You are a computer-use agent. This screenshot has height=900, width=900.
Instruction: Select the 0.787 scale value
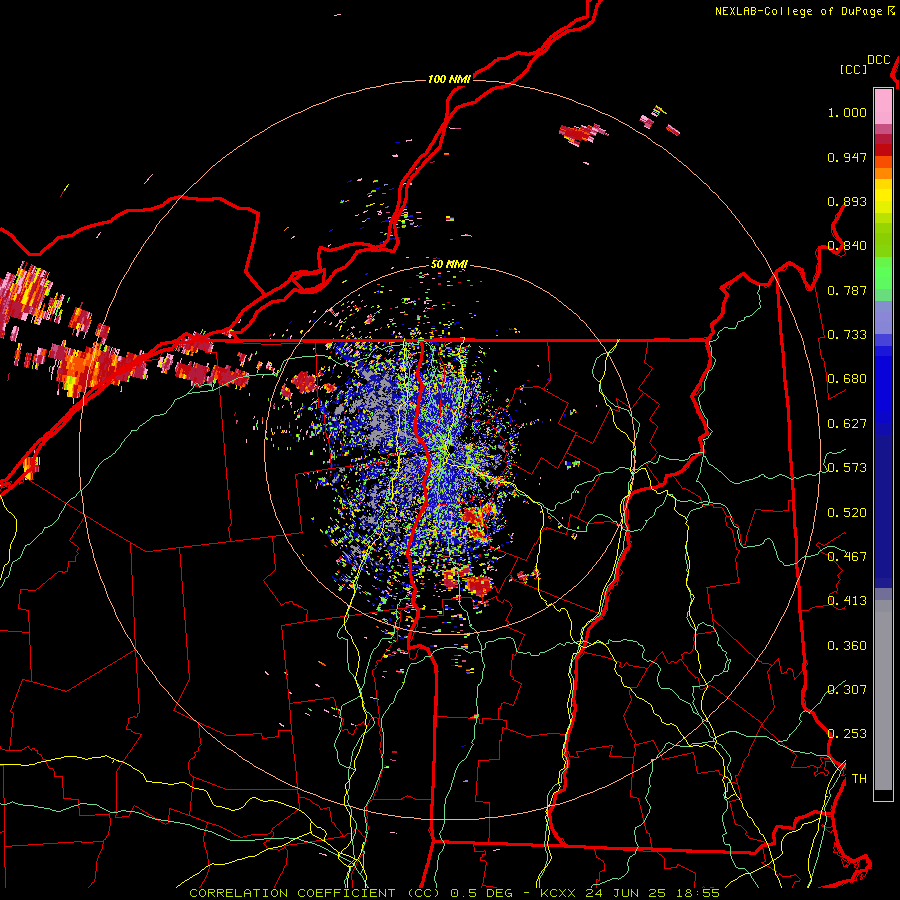tap(847, 290)
